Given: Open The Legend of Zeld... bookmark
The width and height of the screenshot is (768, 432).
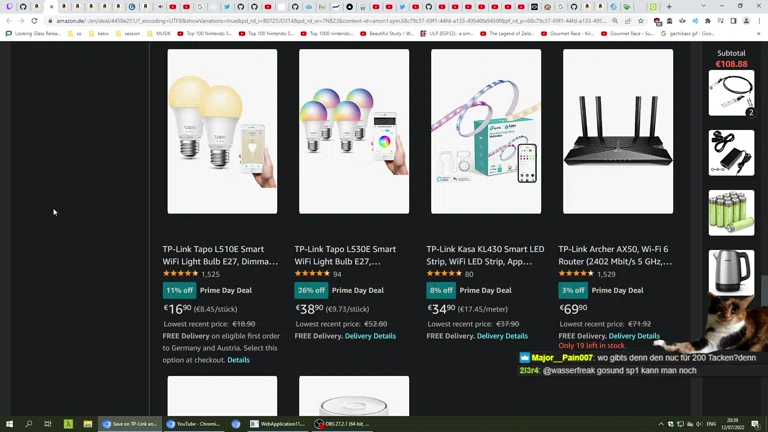Looking at the screenshot, I should point(506,34).
